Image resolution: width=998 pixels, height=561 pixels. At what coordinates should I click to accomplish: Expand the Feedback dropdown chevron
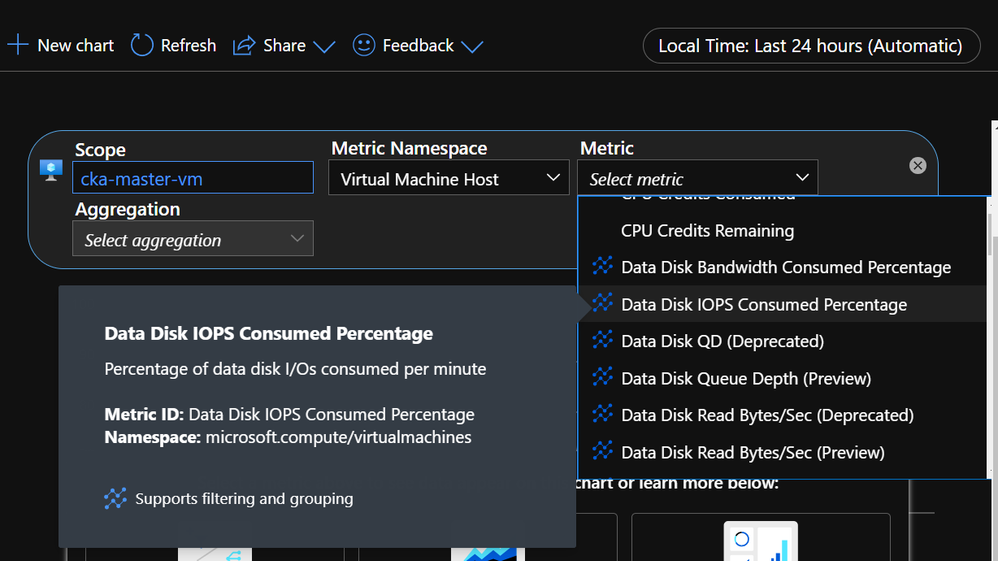[x=472, y=47]
